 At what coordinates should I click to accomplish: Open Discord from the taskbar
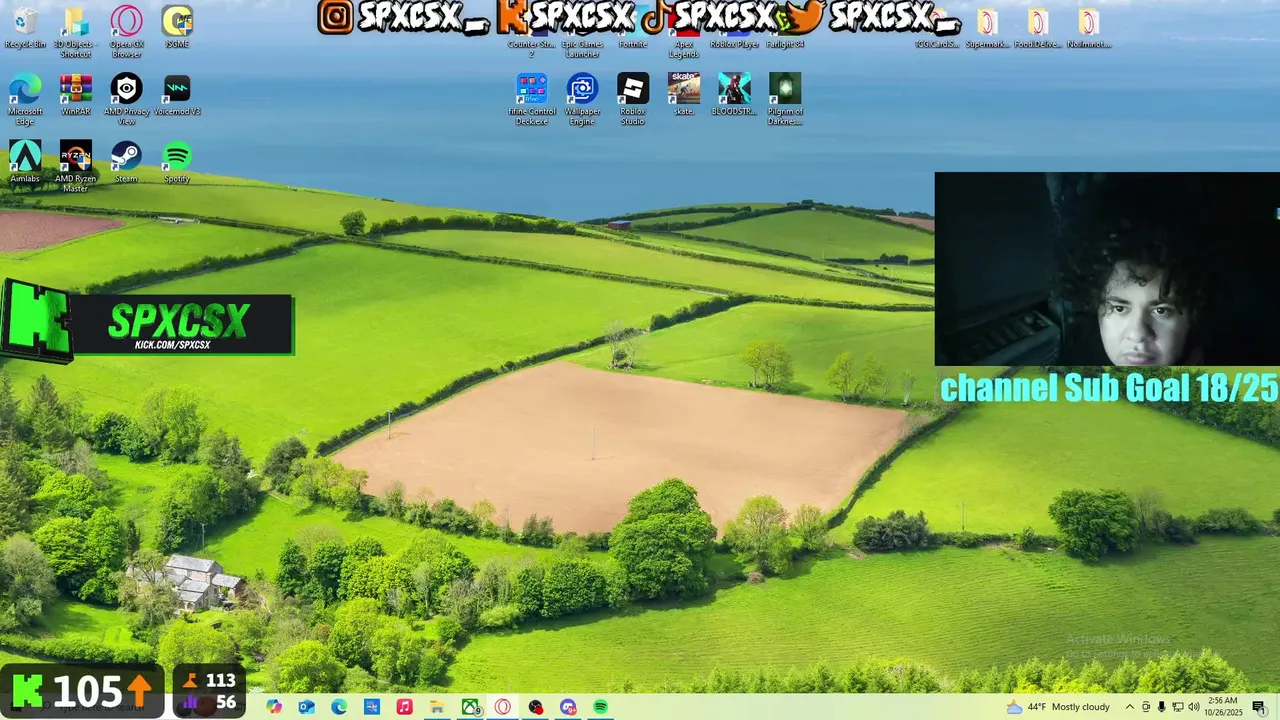[568, 707]
